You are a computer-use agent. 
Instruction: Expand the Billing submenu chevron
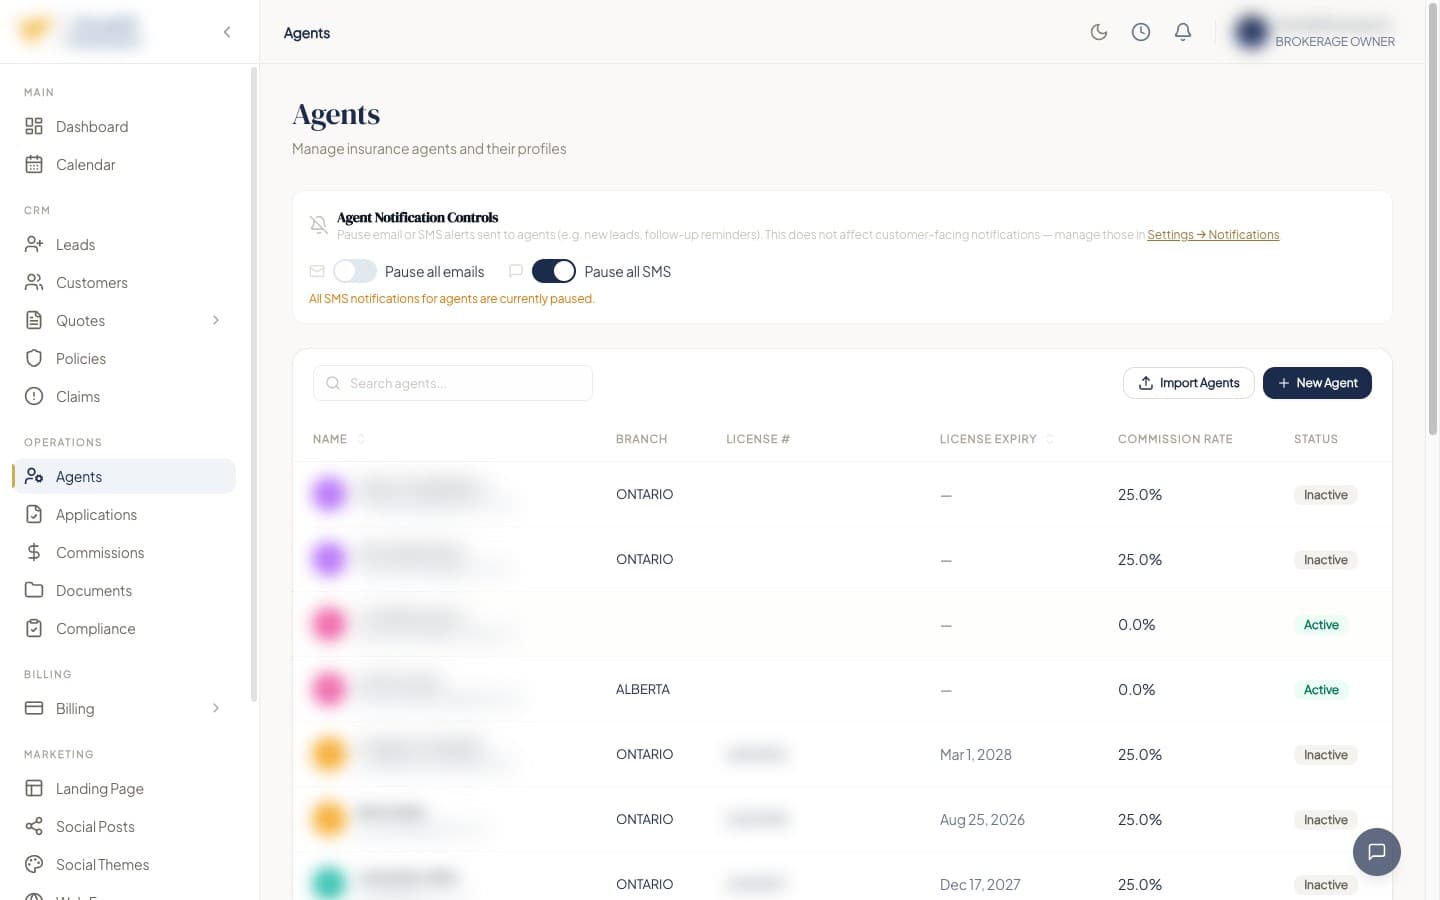coord(216,708)
